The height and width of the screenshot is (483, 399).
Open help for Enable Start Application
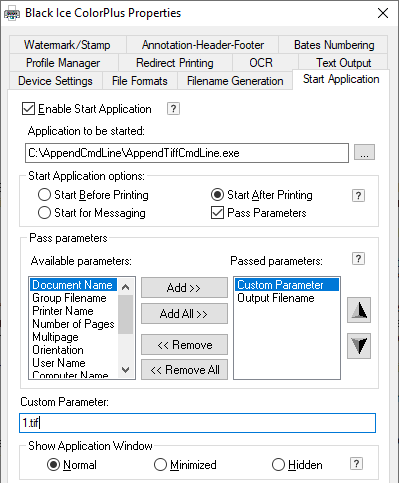pyautogui.click(x=173, y=109)
